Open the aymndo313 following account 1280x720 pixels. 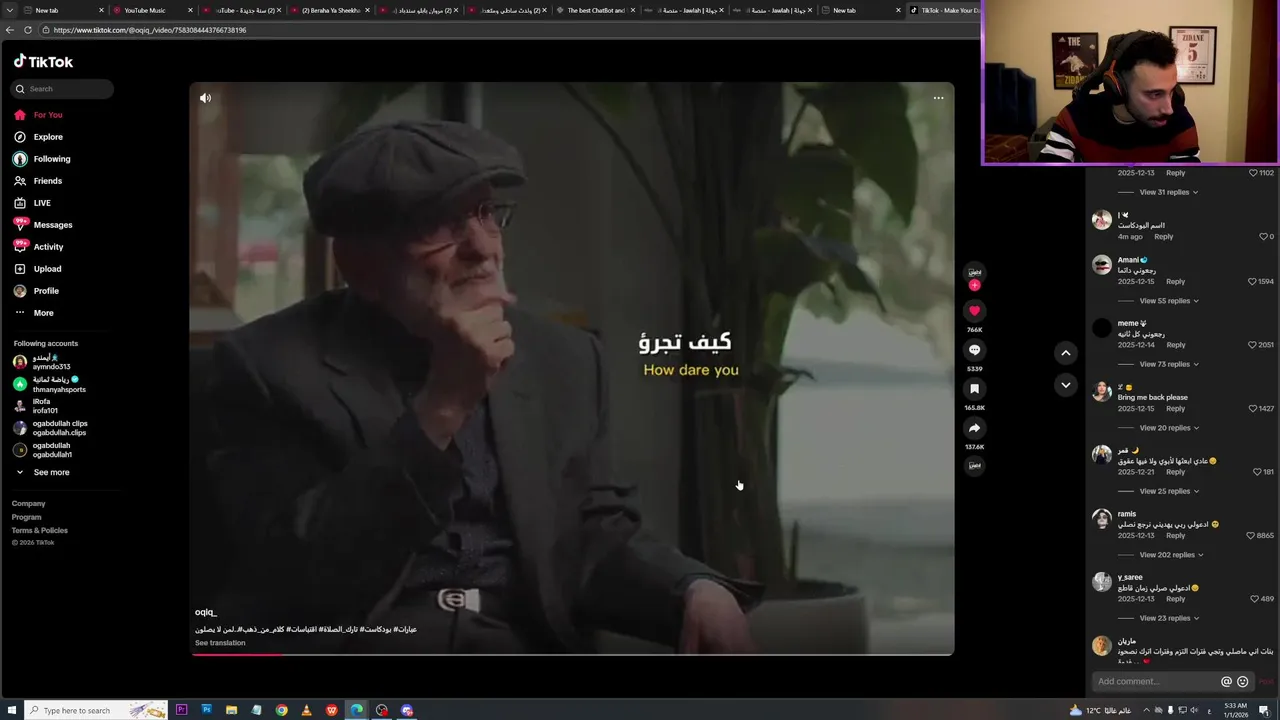pyautogui.click(x=51, y=362)
